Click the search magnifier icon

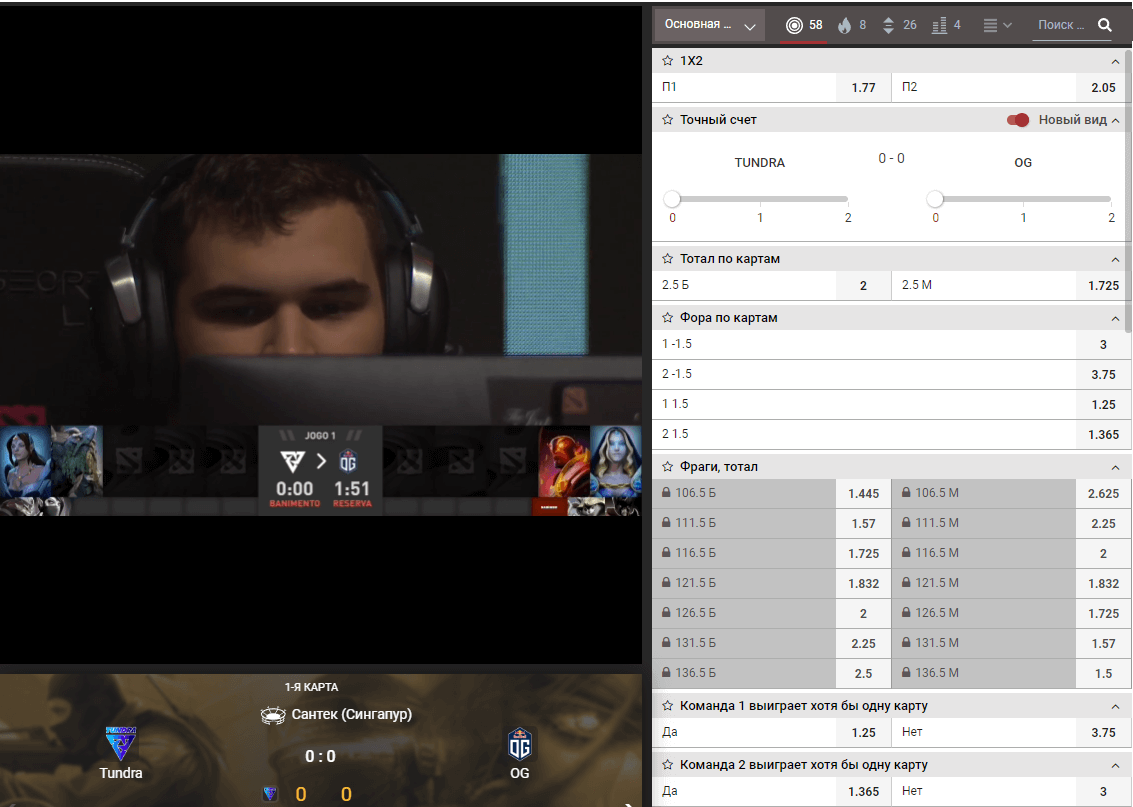pyautogui.click(x=1104, y=25)
